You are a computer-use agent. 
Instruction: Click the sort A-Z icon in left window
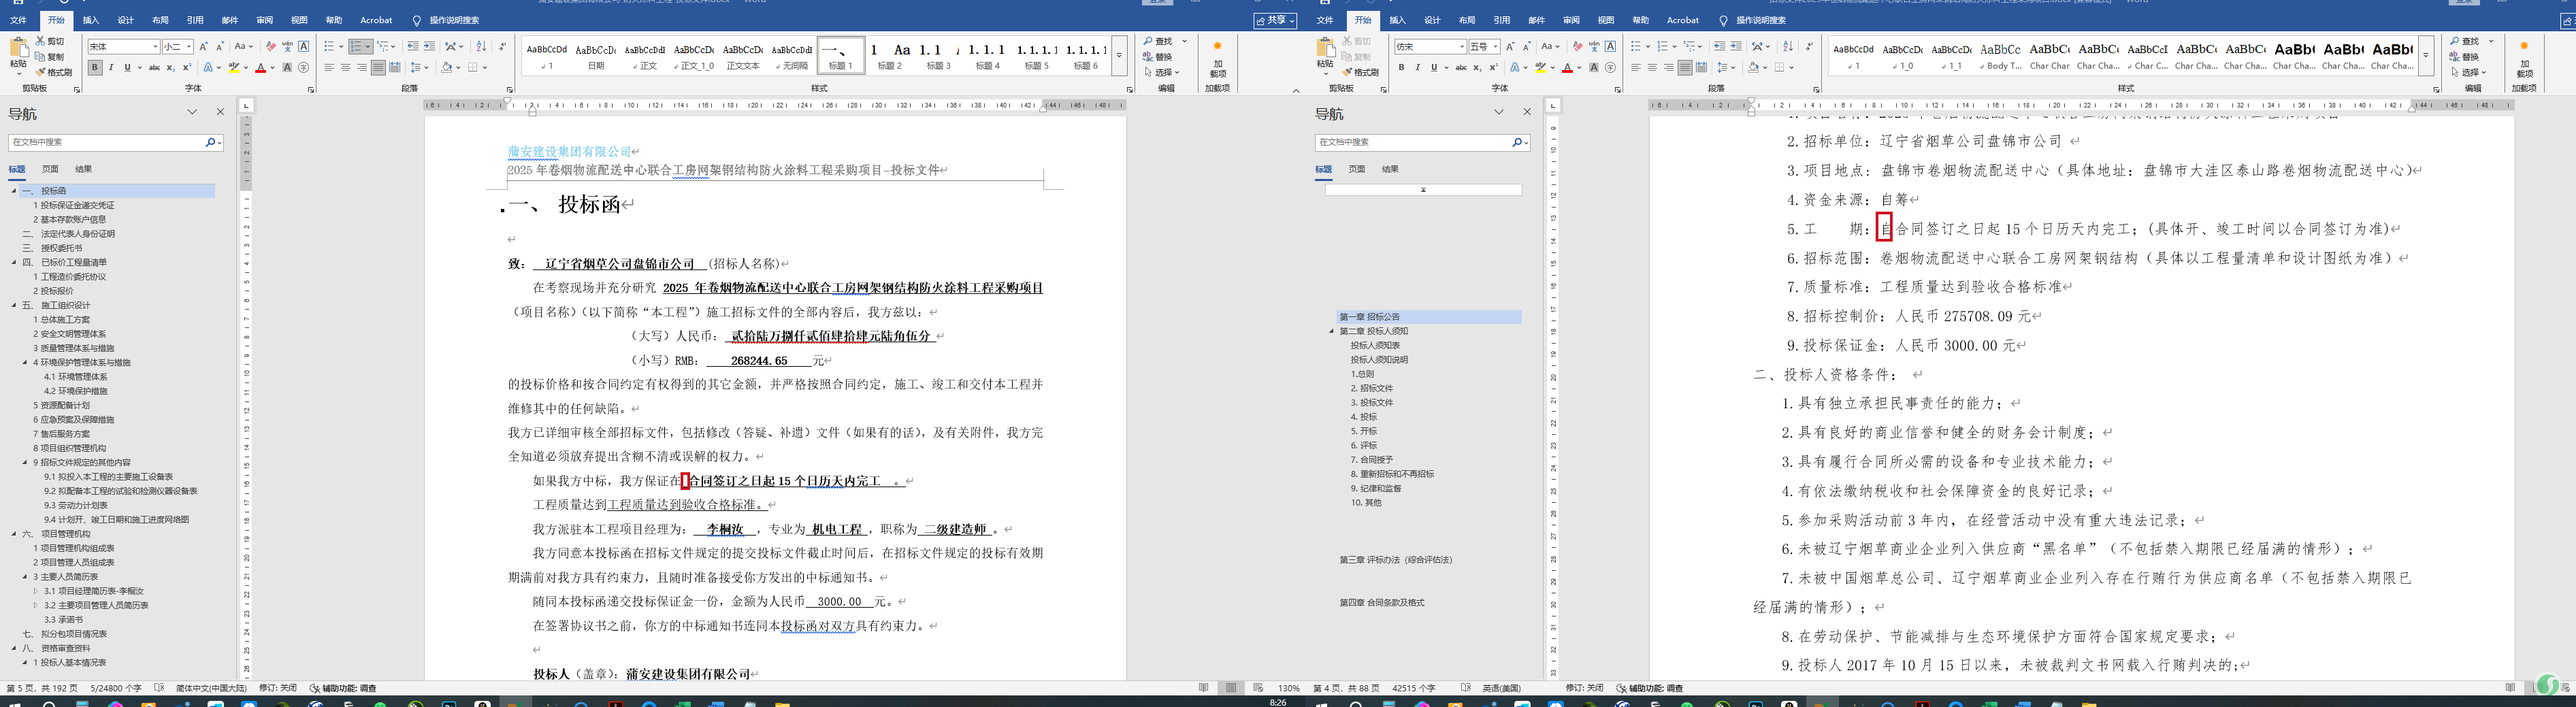pyautogui.click(x=481, y=47)
